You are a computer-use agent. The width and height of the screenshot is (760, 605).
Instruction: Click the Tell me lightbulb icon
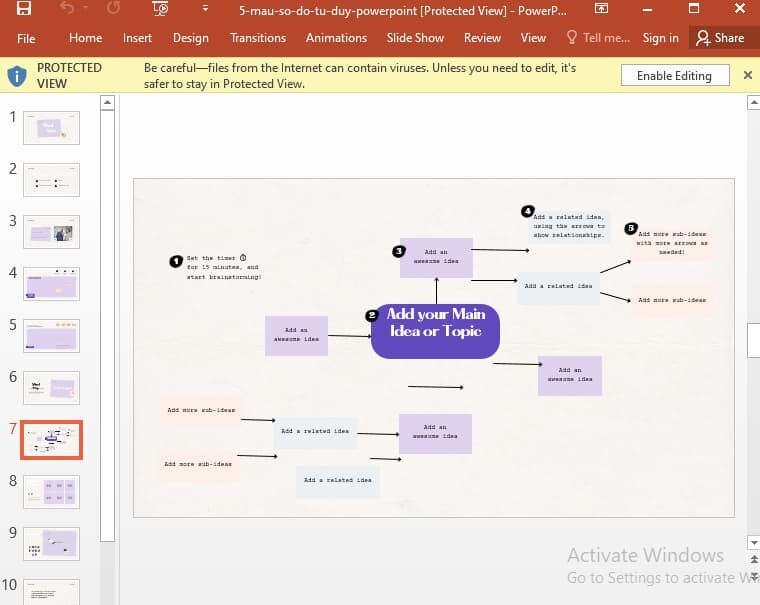click(x=572, y=37)
